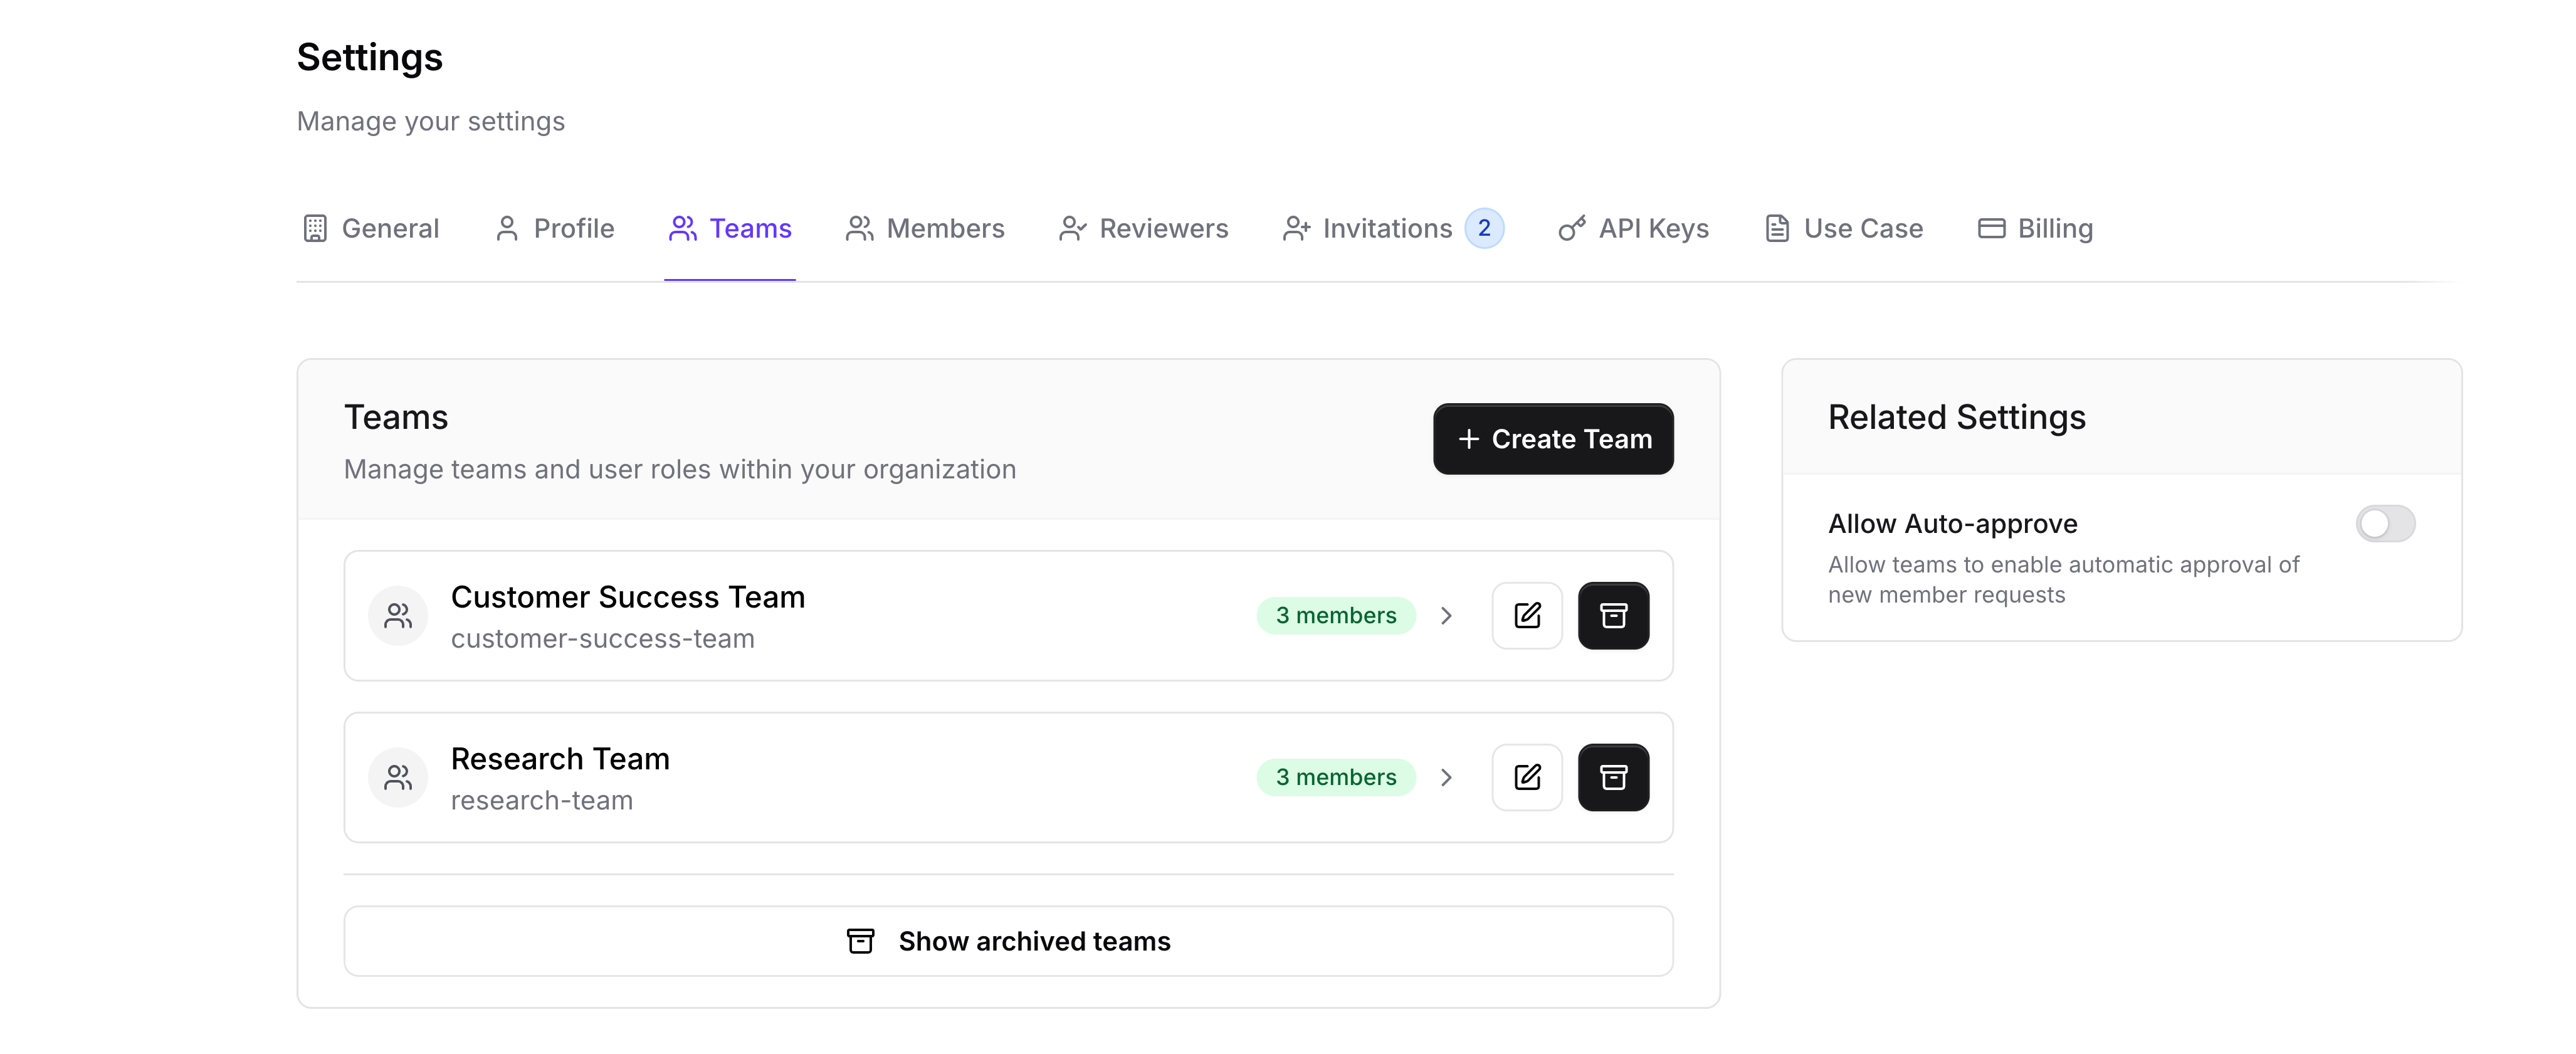2576x1054 pixels.
Task: Select the Research Team name
Action: click(560, 759)
